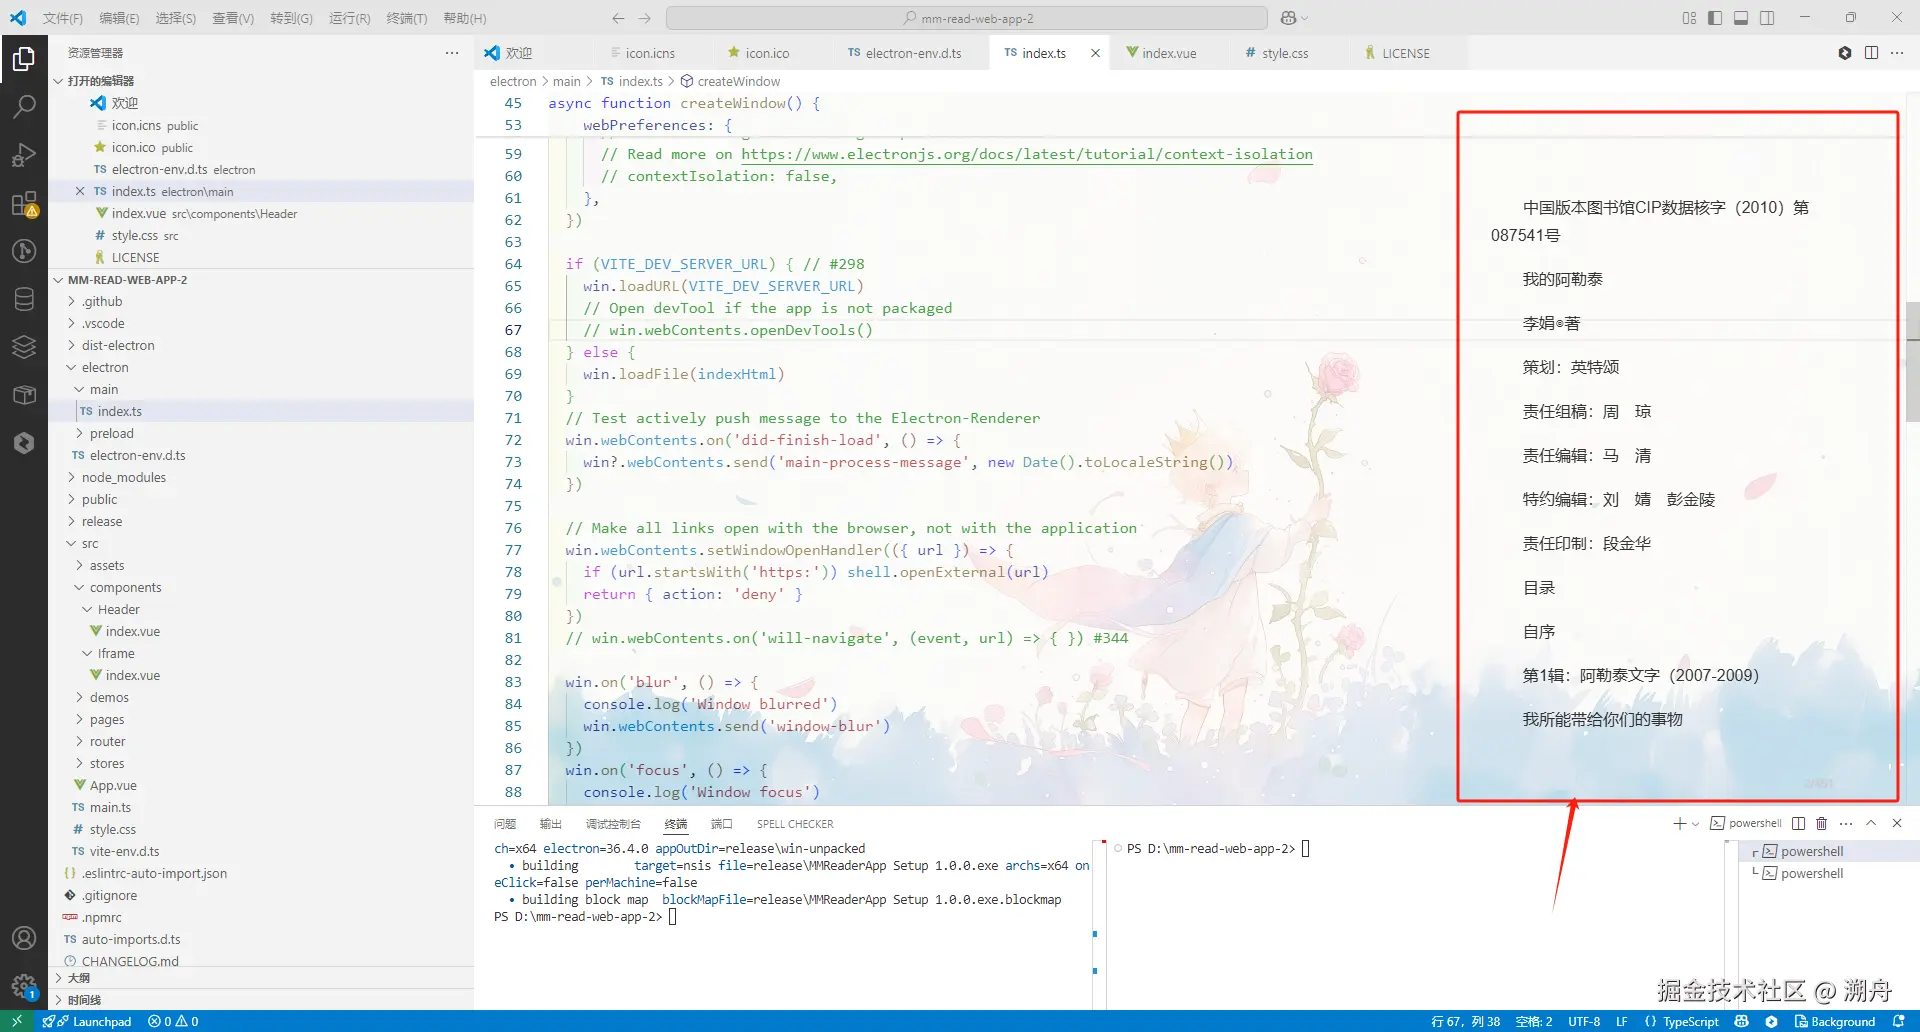The image size is (1920, 1032).
Task: Click the command center search box
Action: pyautogui.click(x=967, y=18)
